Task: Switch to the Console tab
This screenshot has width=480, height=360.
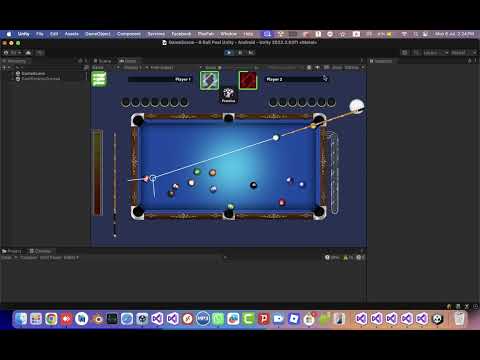Action: (x=40, y=251)
